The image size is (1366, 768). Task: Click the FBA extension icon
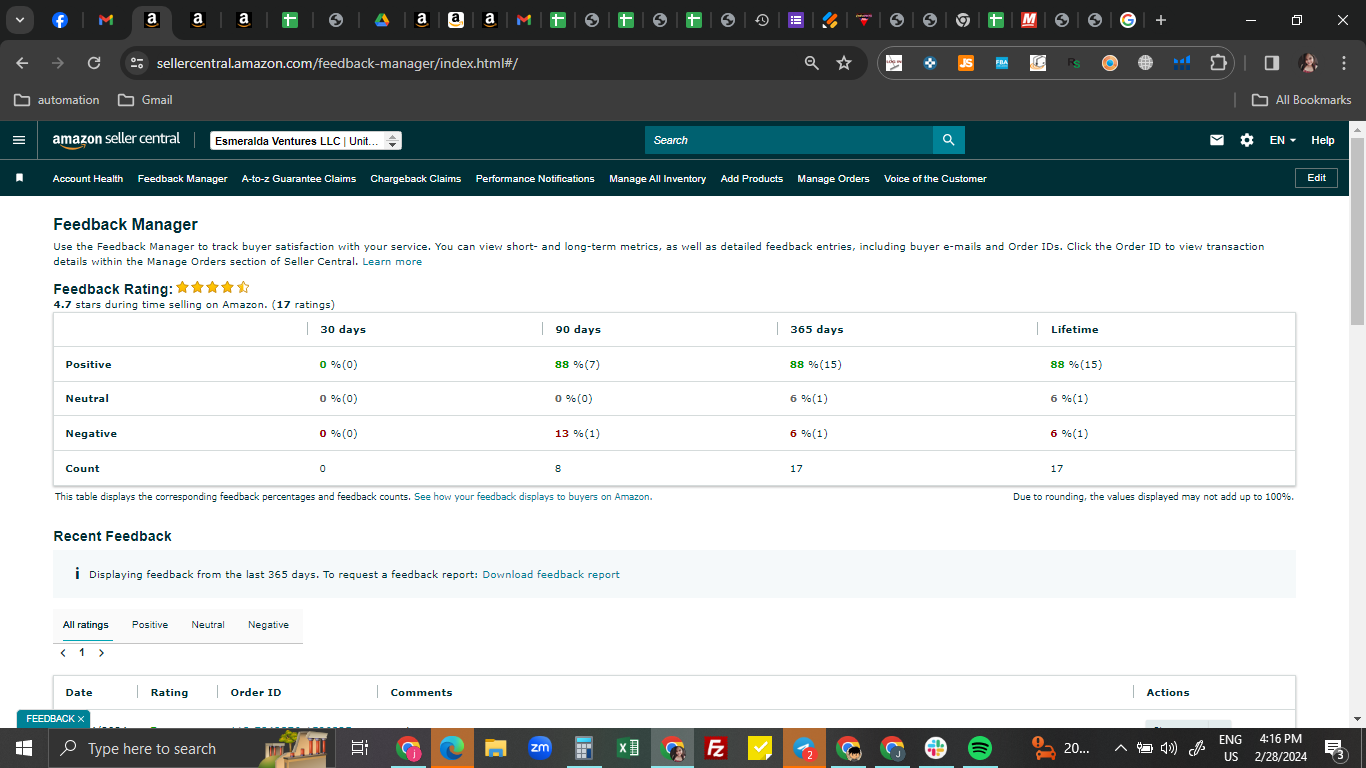point(1002,63)
